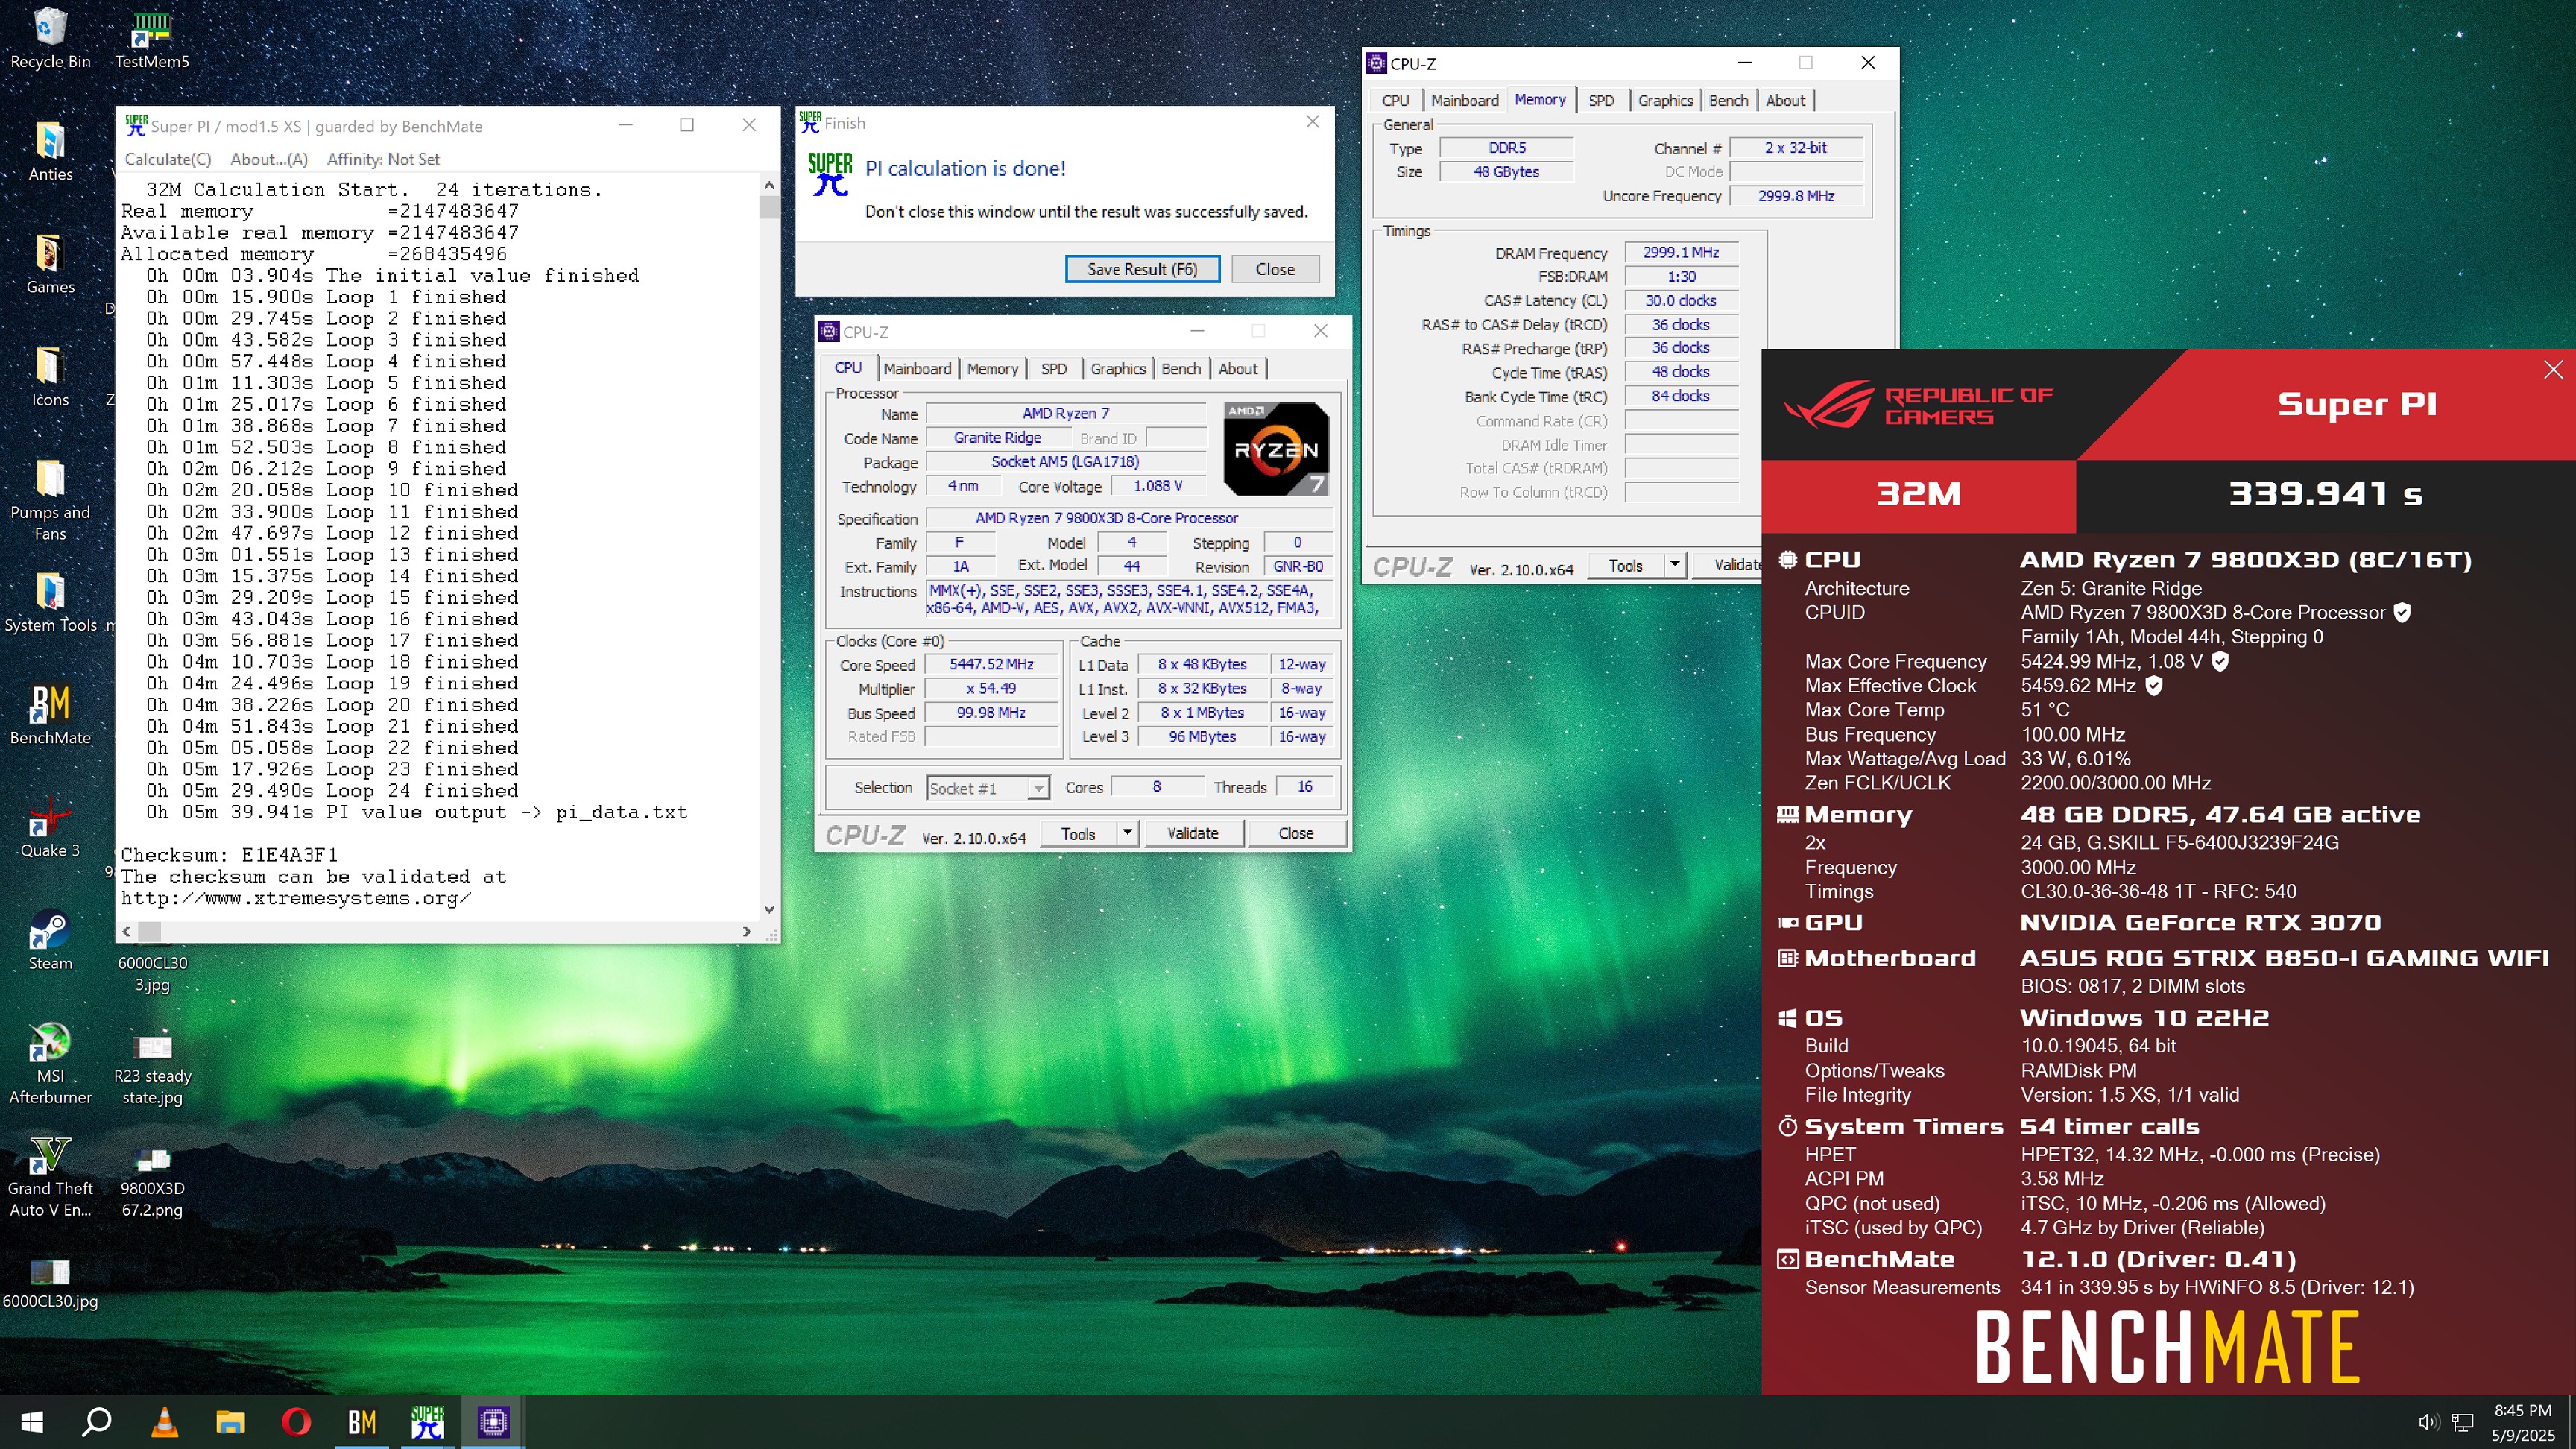
Task: Open the Calculate(C) menu in Super PI
Action: pos(168,159)
